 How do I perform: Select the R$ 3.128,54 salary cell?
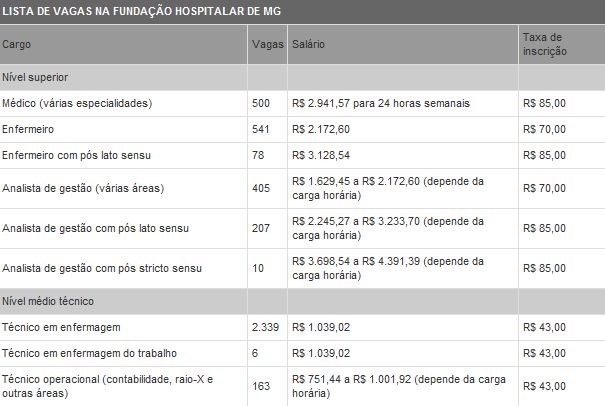[x=321, y=155]
